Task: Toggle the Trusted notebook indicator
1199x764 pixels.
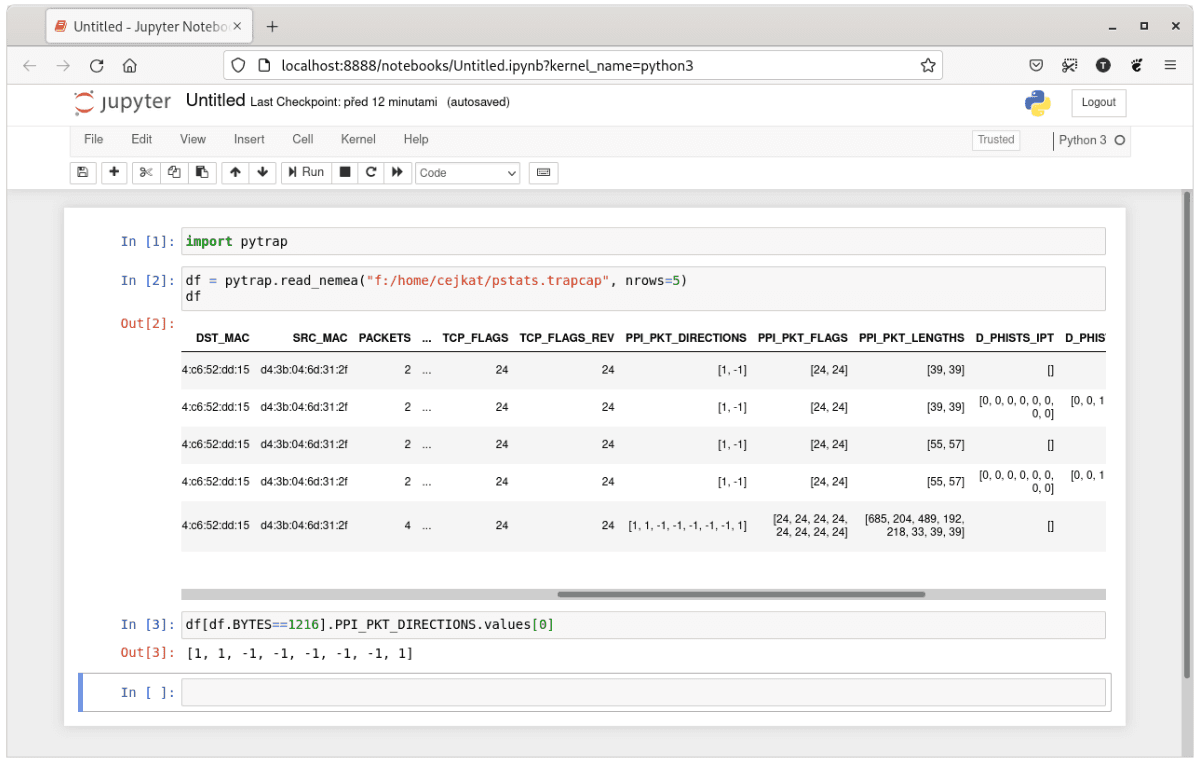Action: click(995, 140)
